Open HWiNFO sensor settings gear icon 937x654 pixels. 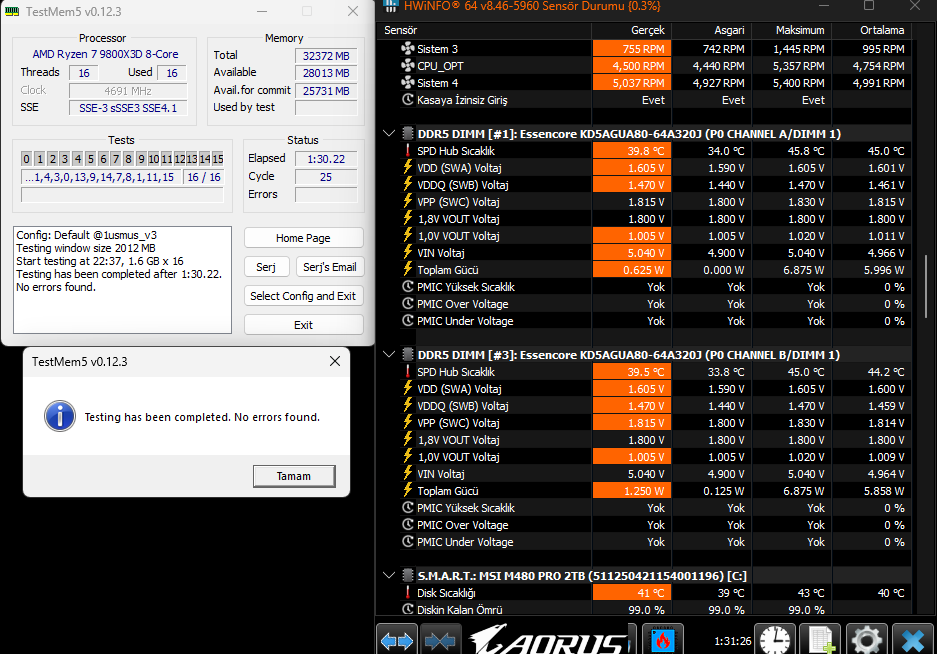click(866, 641)
